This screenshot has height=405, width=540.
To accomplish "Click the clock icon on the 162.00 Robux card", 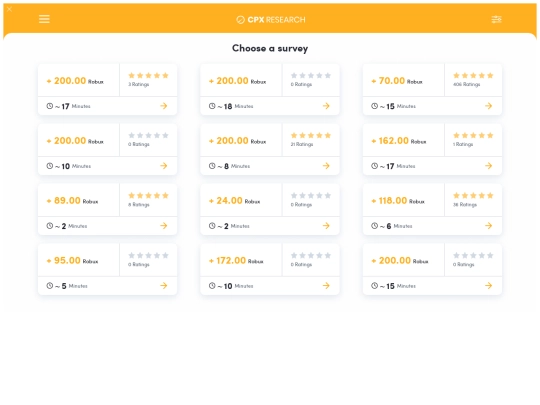I will [374, 166].
